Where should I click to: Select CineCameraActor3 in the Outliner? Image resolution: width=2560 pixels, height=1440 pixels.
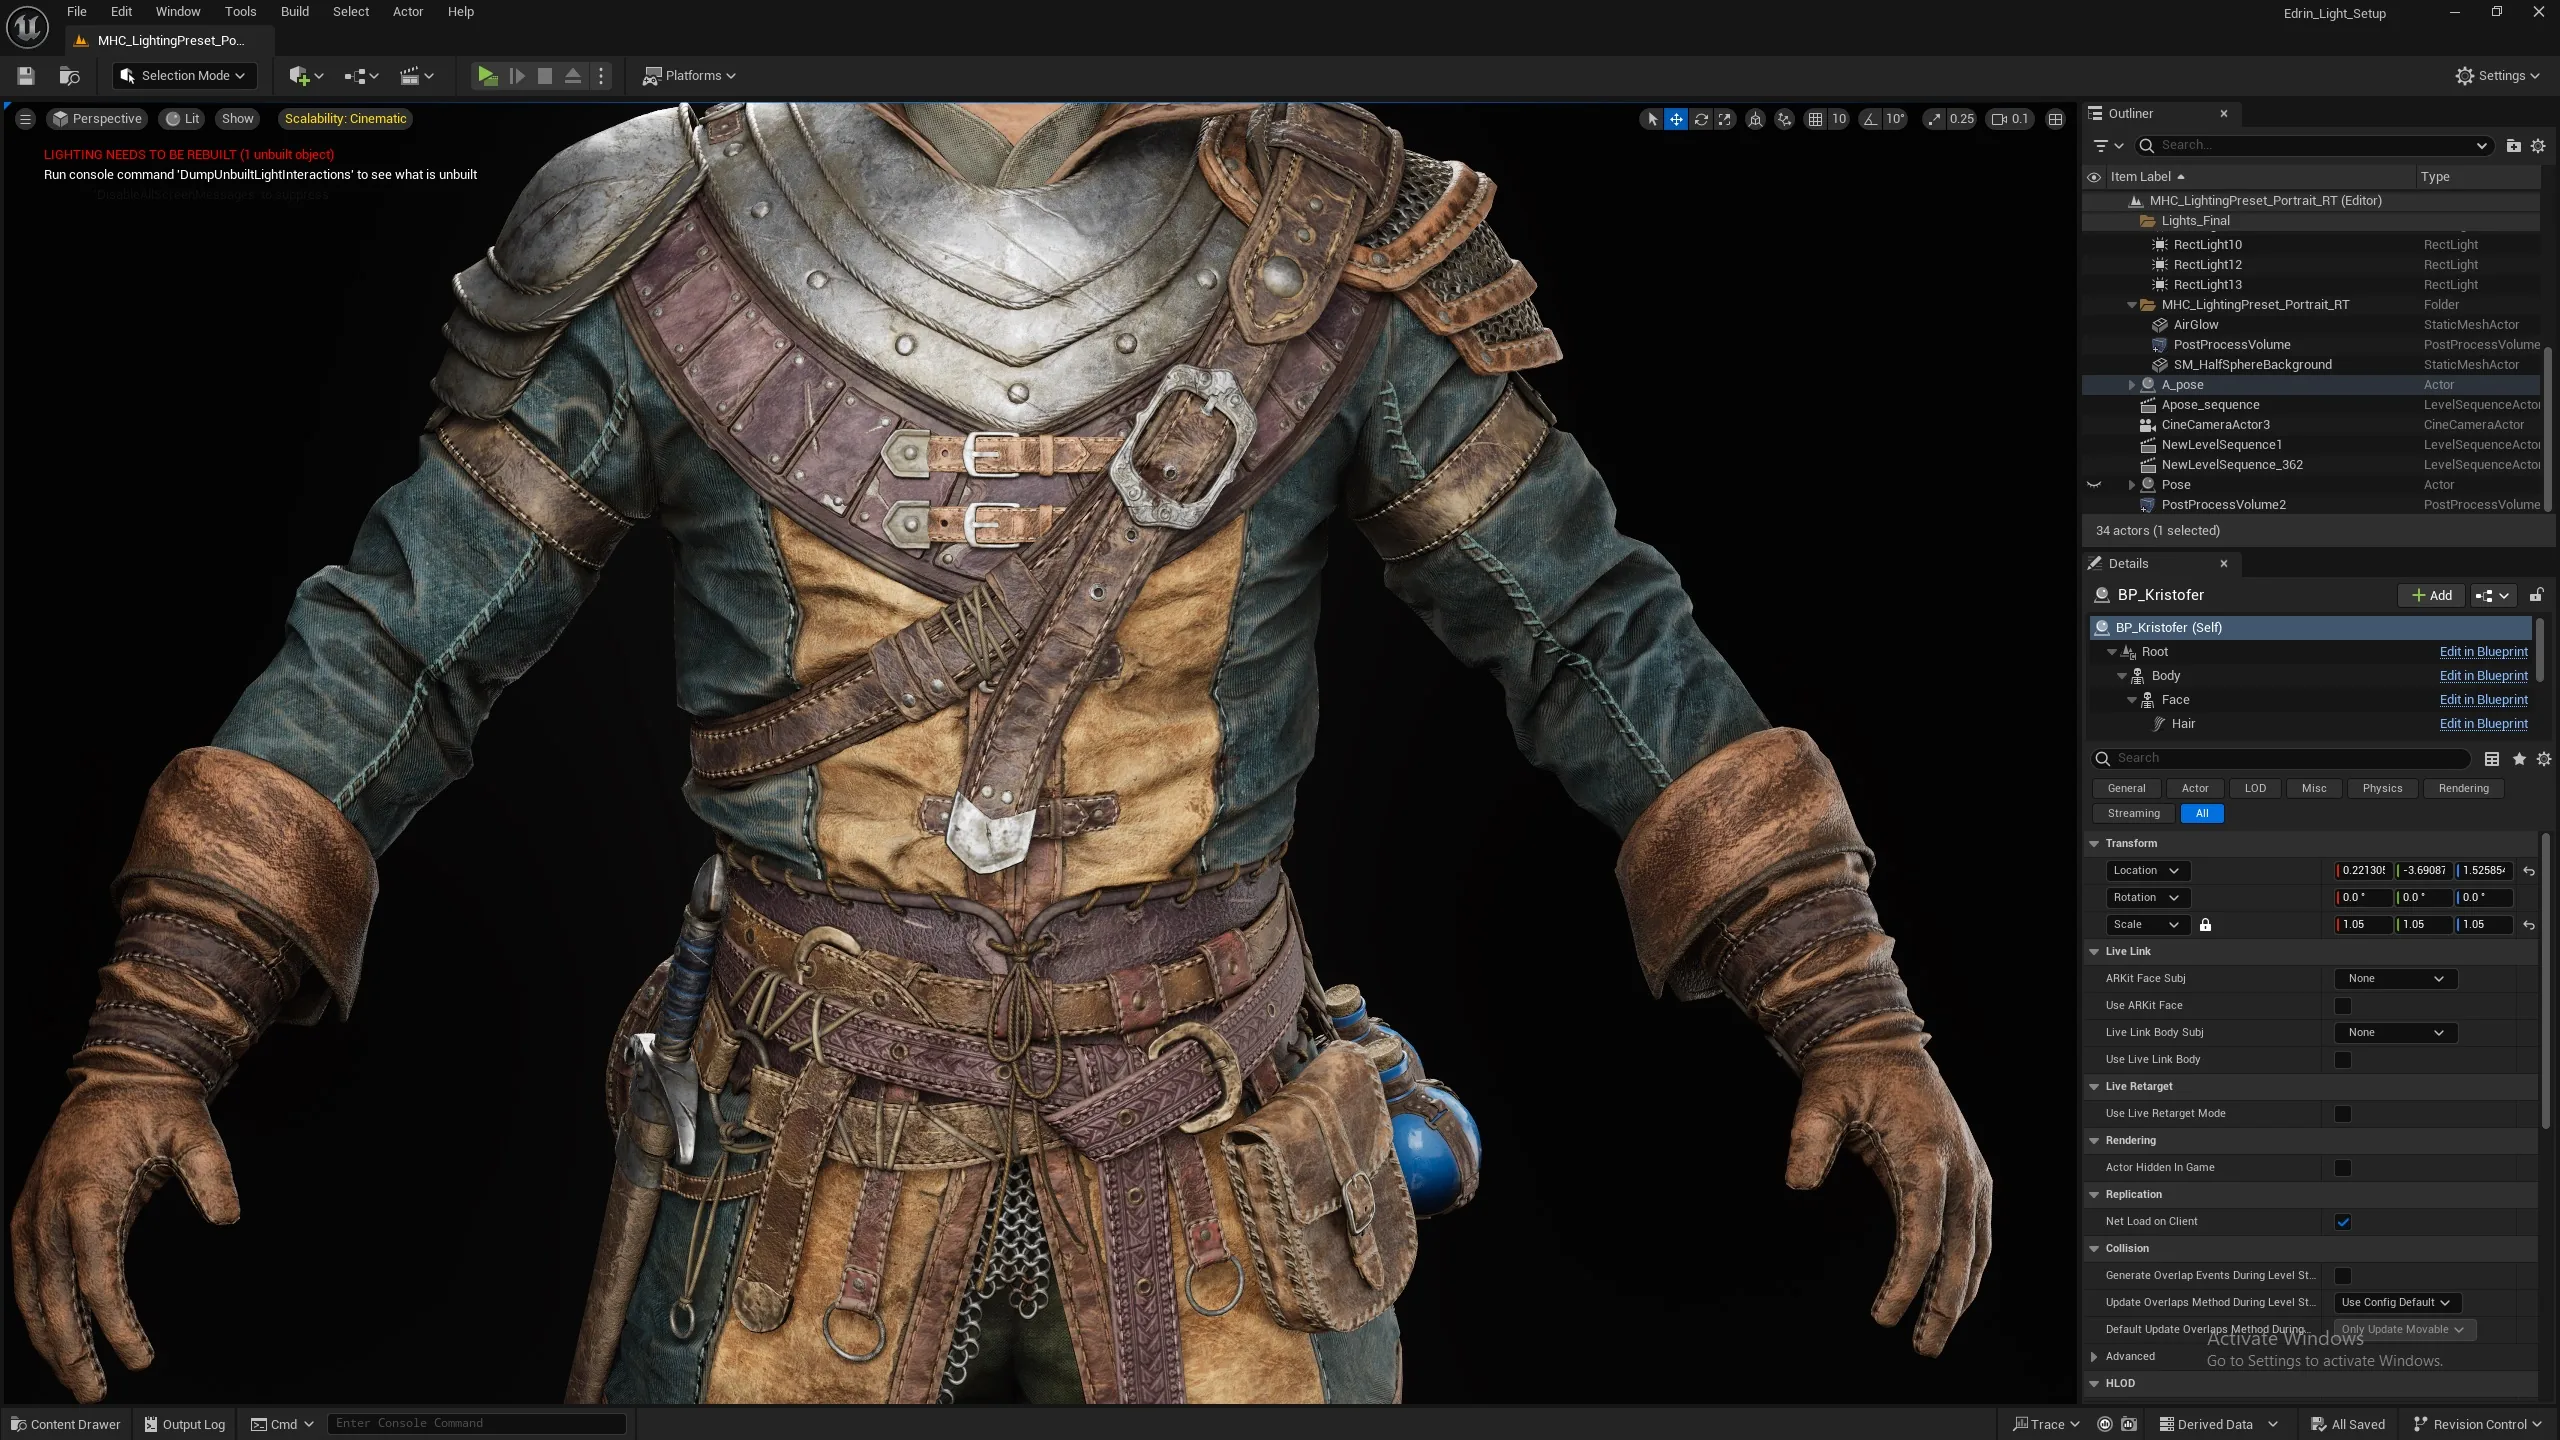2216,425
